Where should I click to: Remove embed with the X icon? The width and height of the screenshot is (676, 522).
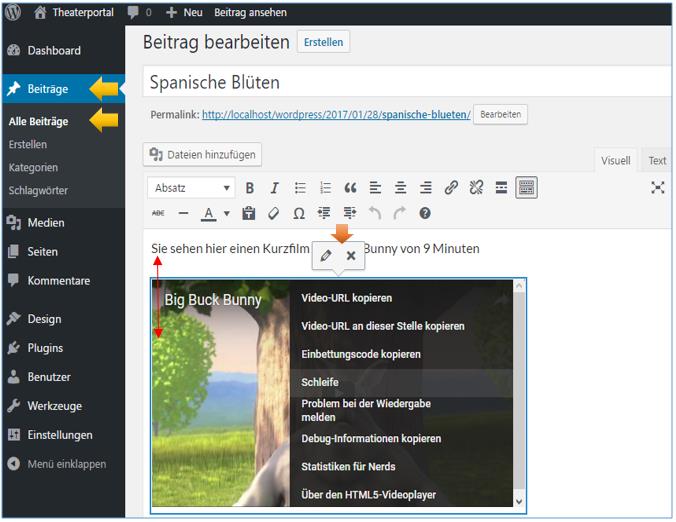(351, 256)
